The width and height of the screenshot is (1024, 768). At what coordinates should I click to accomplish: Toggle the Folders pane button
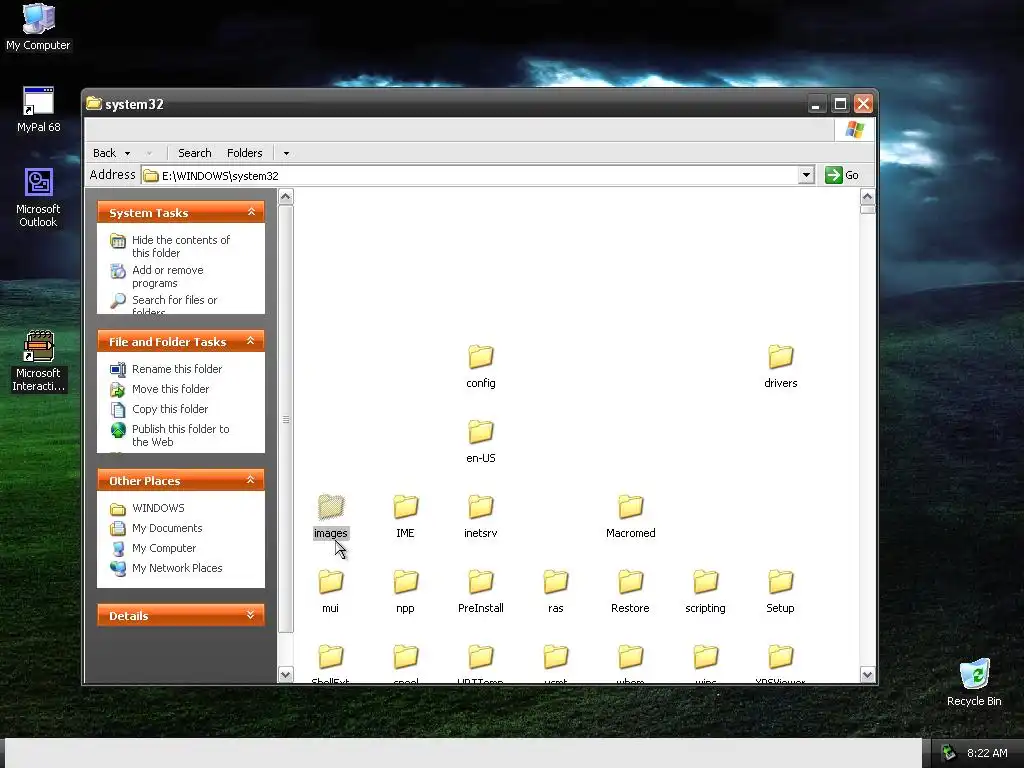(x=244, y=153)
